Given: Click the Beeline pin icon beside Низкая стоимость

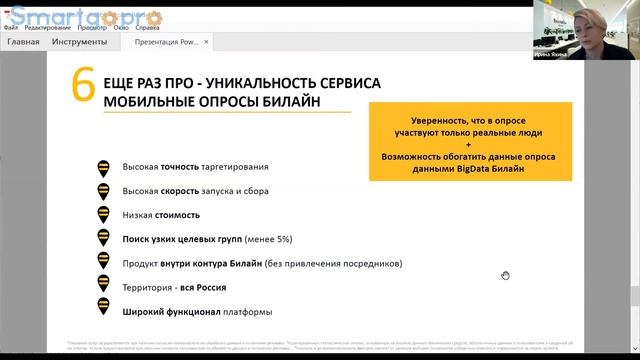Looking at the screenshot, I should [x=103, y=215].
